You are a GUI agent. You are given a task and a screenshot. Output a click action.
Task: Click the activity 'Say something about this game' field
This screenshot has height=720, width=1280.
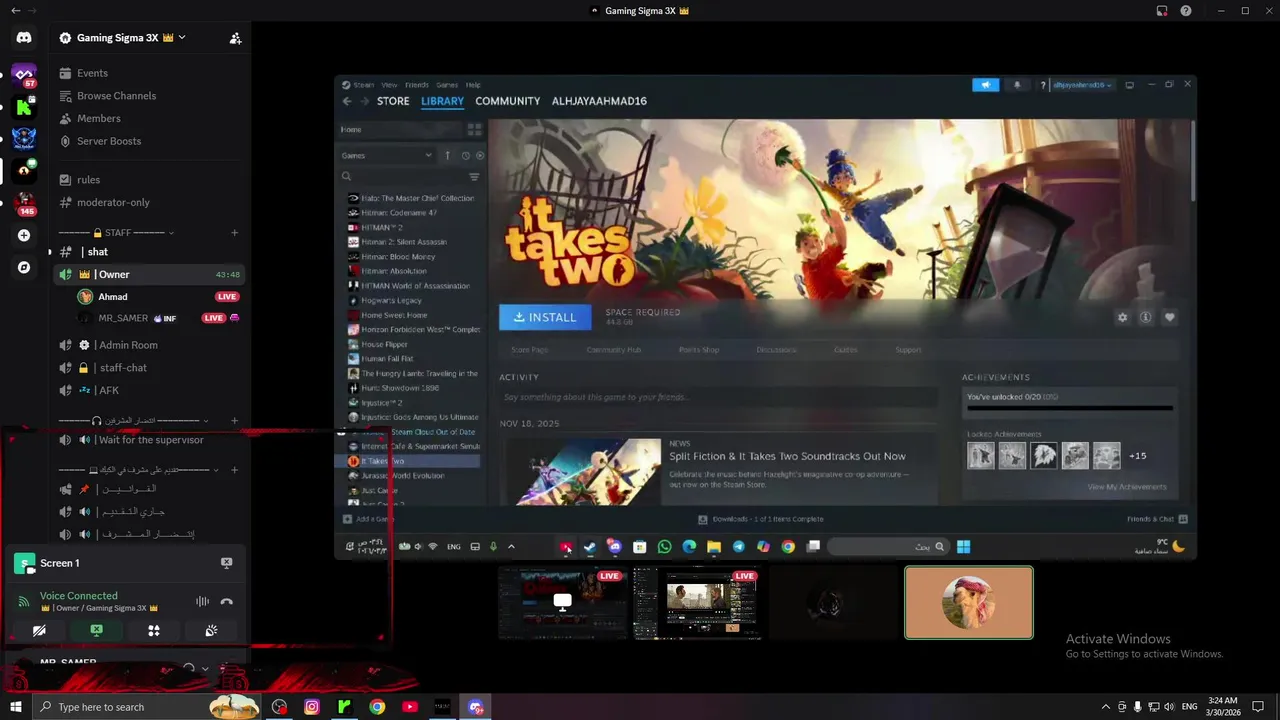pyautogui.click(x=717, y=397)
